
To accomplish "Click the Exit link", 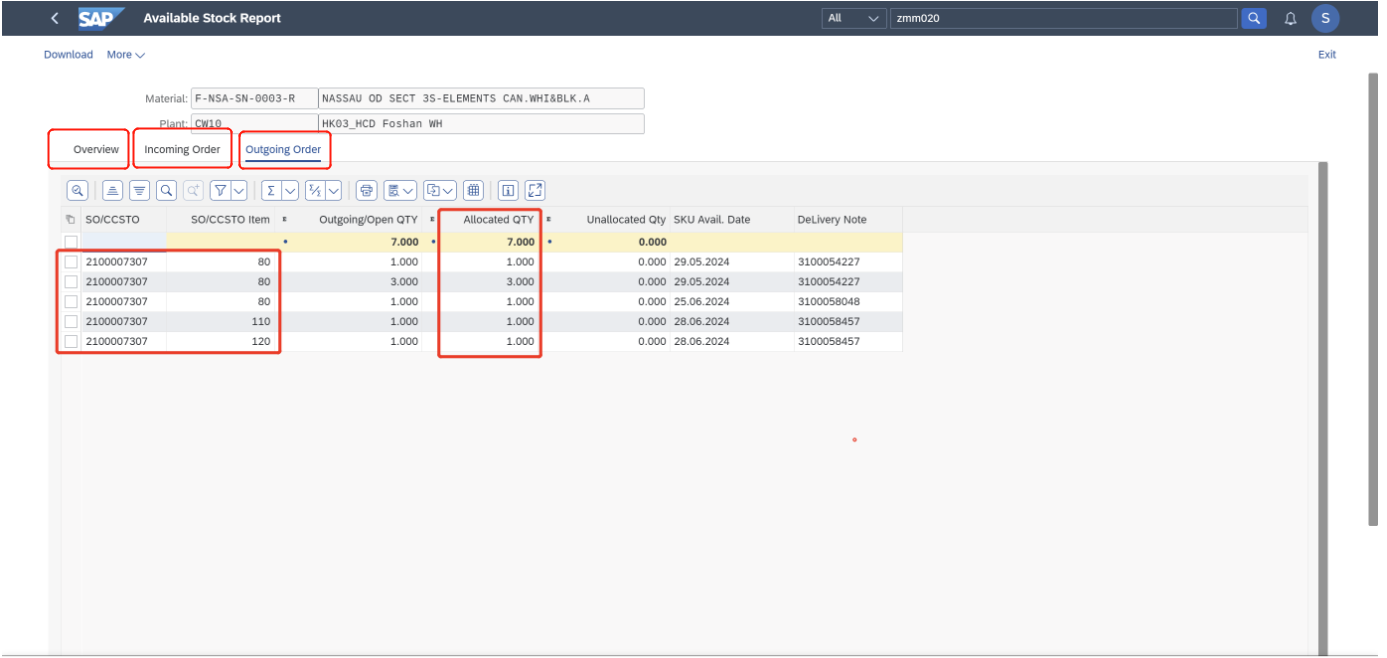I will tap(1326, 55).
